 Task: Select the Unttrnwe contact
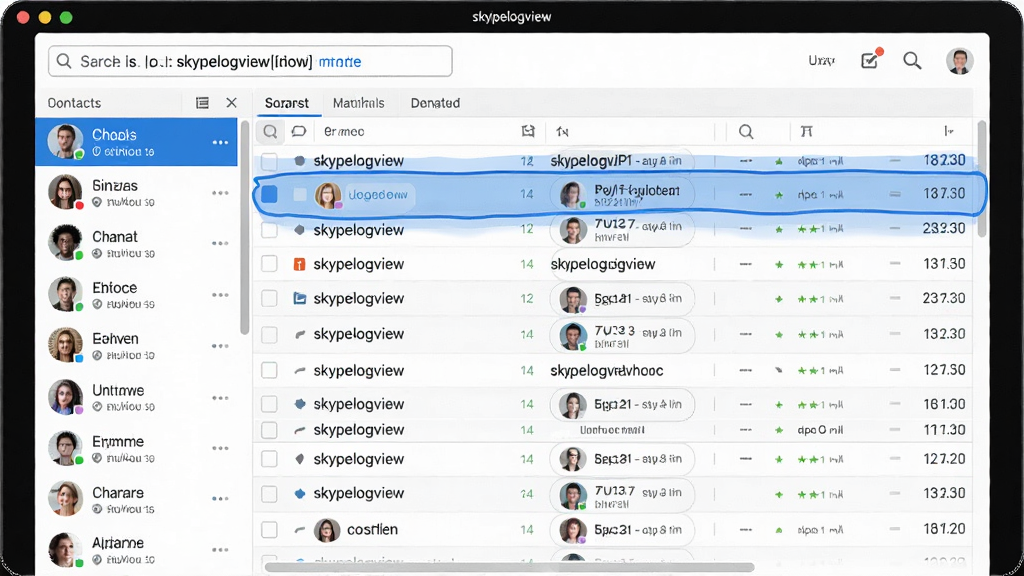click(x=136, y=397)
